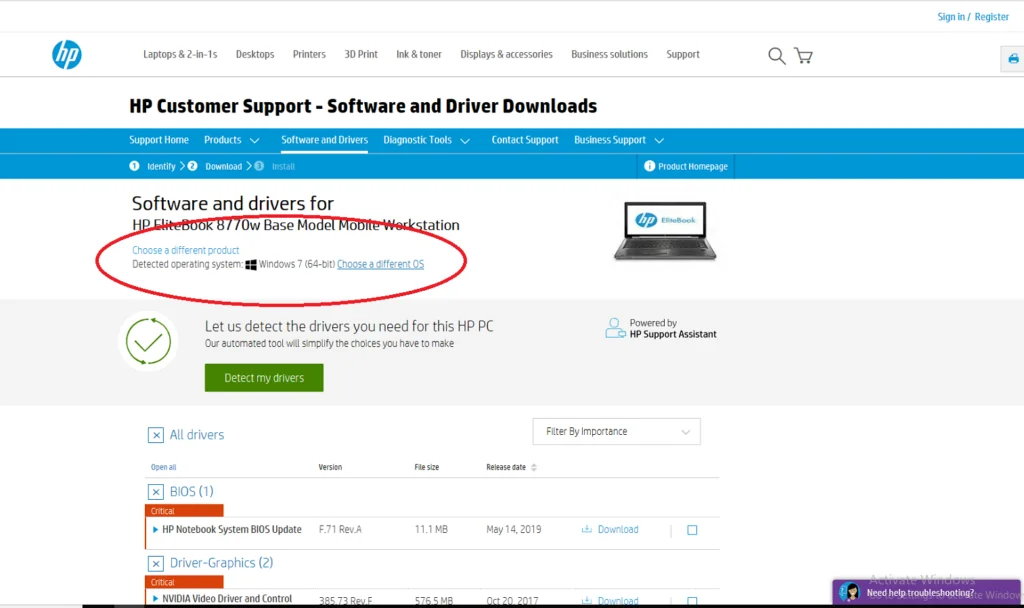Collapse the Driver-Graphics (2) category
This screenshot has width=1024, height=608.
[x=155, y=563]
